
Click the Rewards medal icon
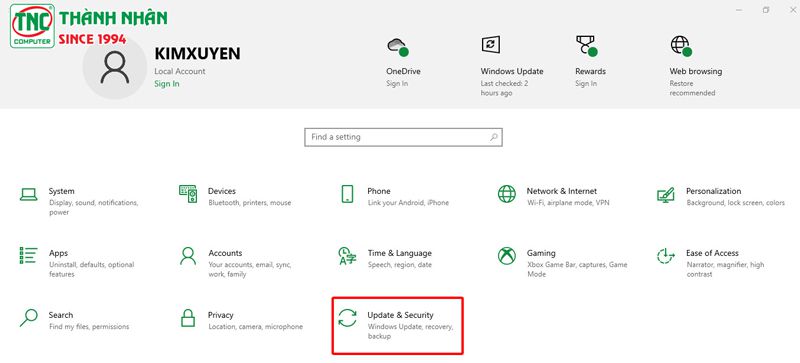click(x=587, y=46)
